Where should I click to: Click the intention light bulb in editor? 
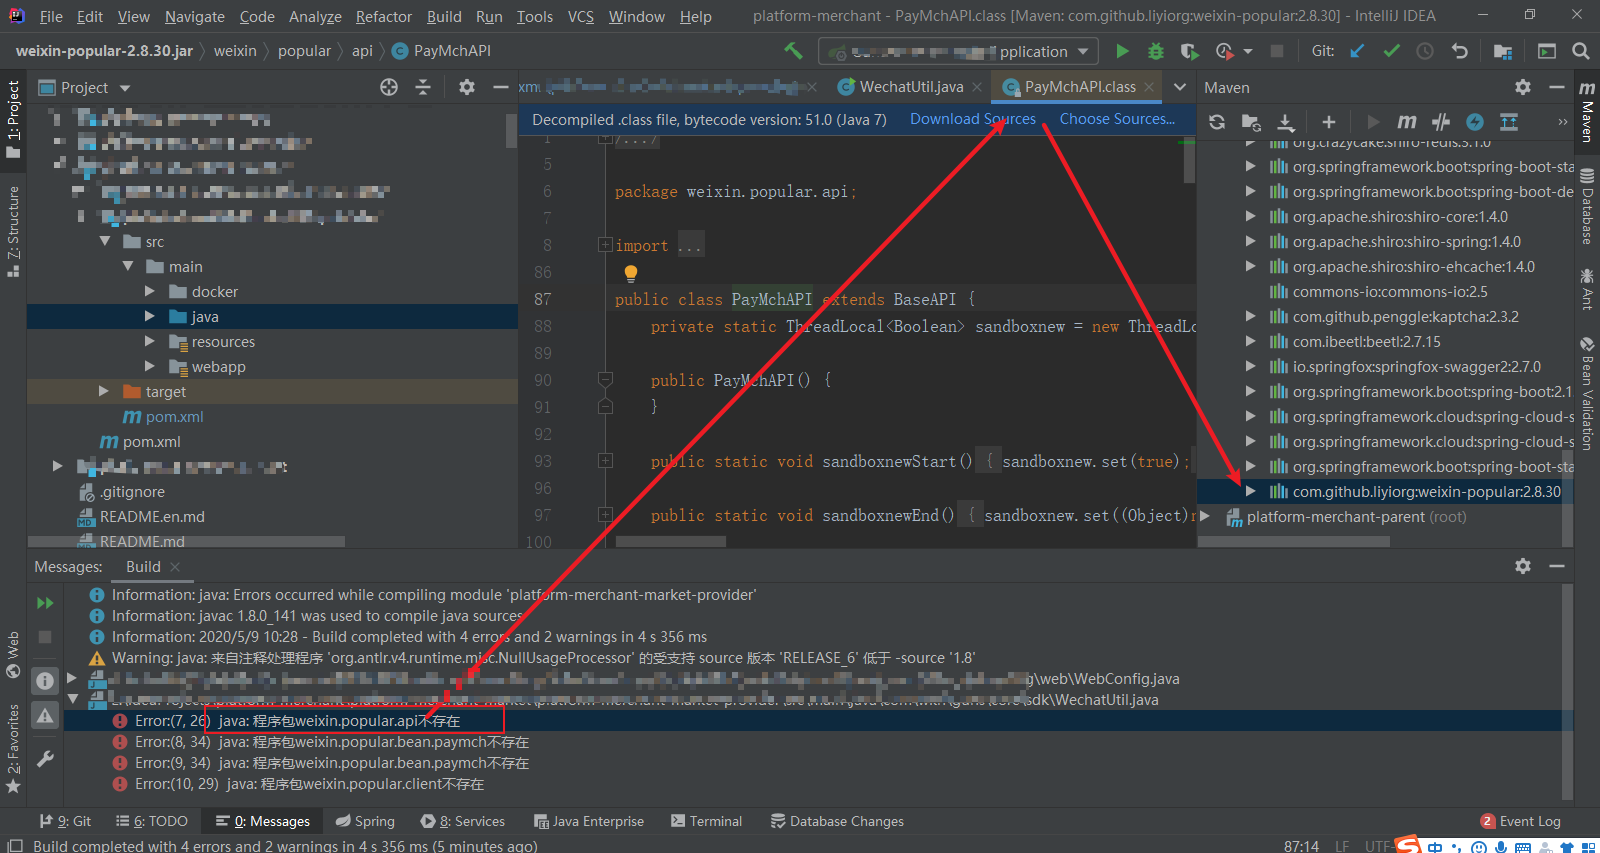(x=631, y=273)
